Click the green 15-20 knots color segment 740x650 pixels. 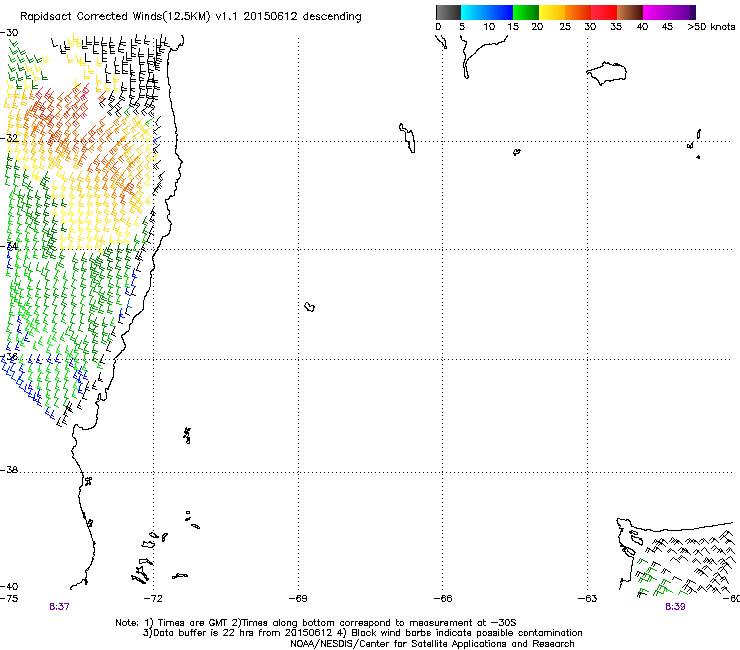point(526,12)
